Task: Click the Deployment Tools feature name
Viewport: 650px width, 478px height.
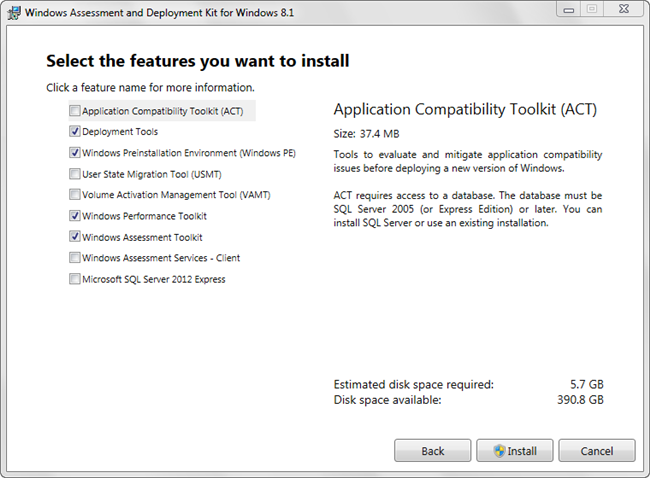Action: tap(120, 132)
